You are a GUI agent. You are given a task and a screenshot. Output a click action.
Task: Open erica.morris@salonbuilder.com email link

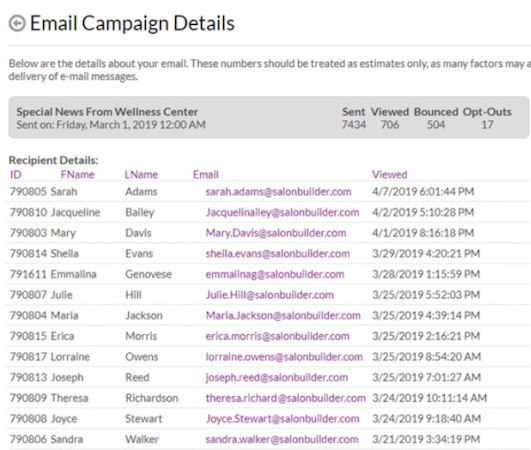[x=278, y=337]
